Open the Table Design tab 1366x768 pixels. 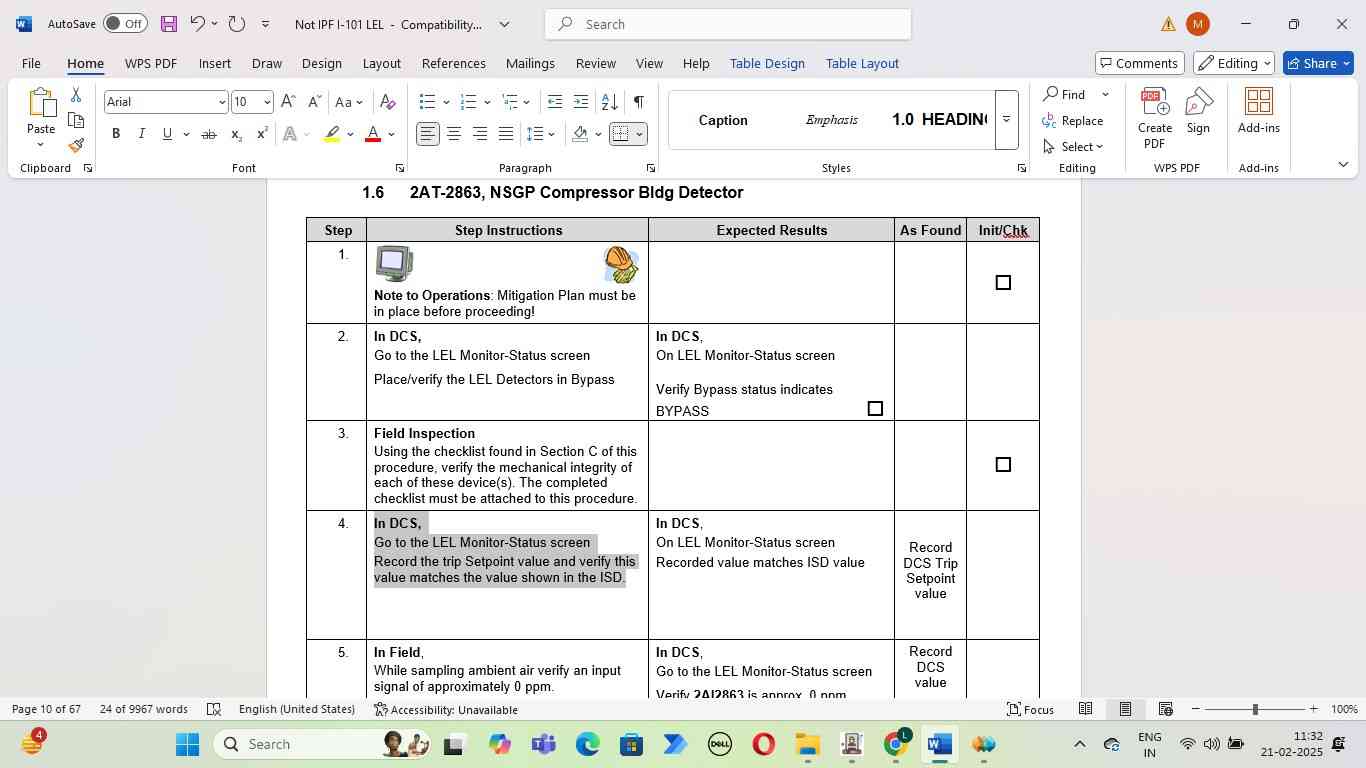click(767, 63)
